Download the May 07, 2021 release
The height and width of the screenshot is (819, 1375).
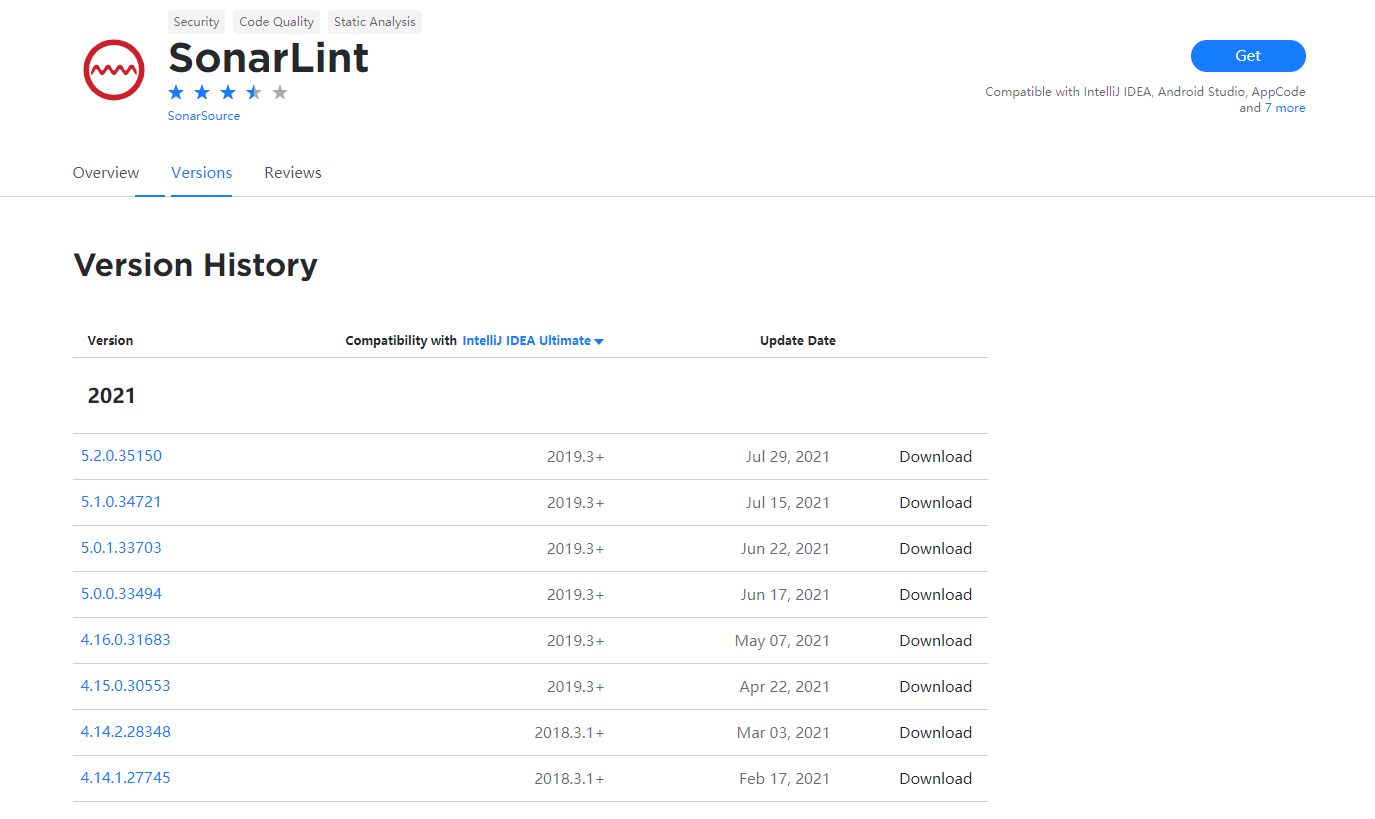tap(935, 641)
